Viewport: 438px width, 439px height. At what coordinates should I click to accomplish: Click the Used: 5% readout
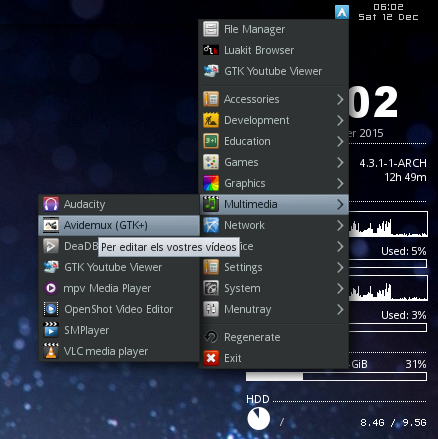click(x=404, y=251)
